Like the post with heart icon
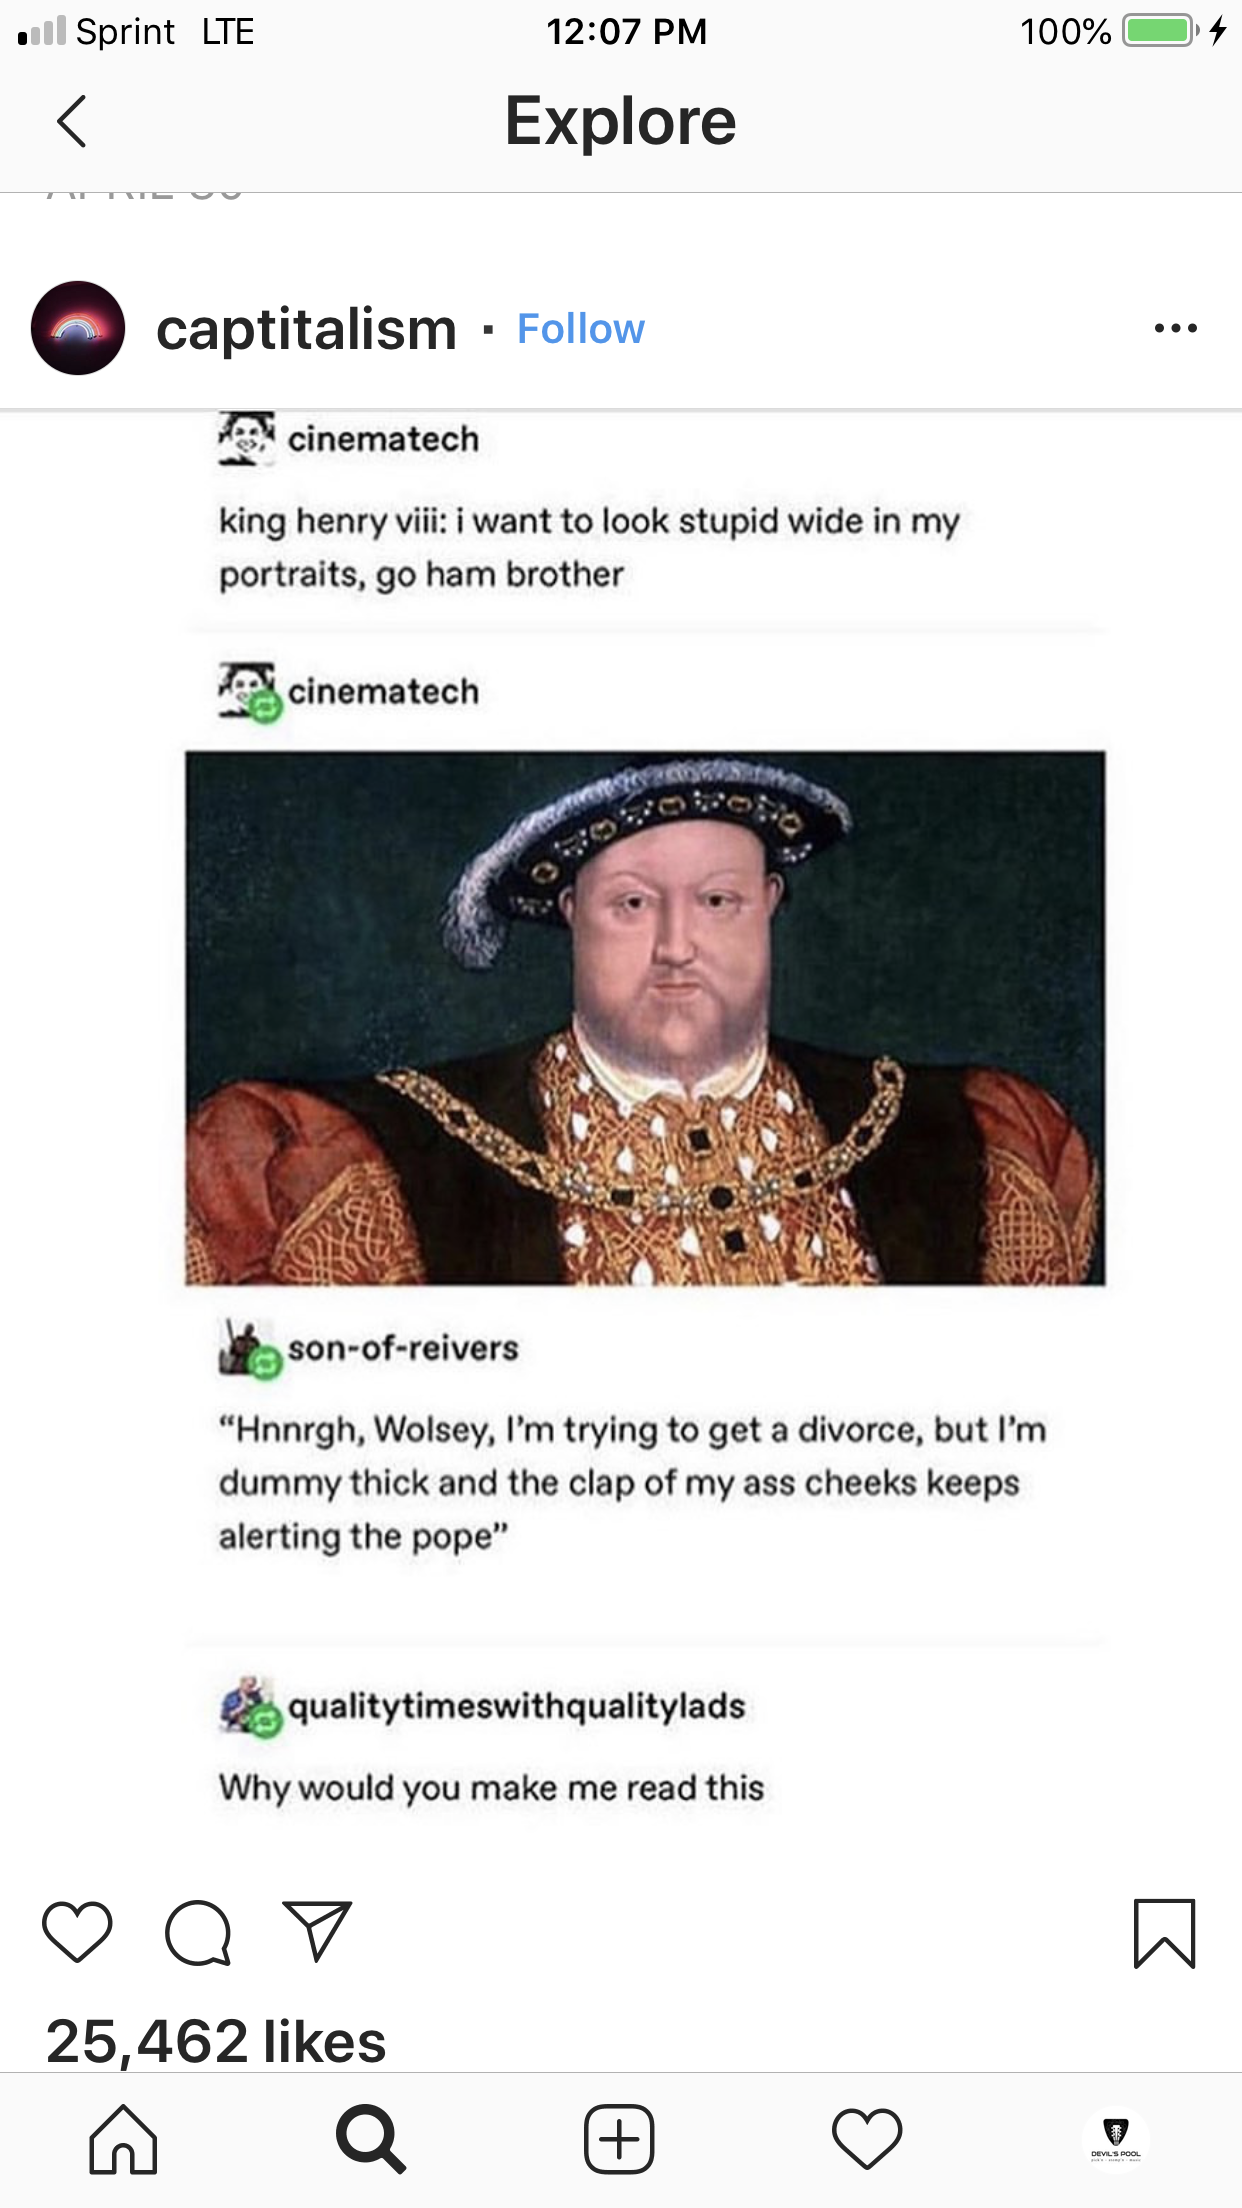 click(x=77, y=1931)
